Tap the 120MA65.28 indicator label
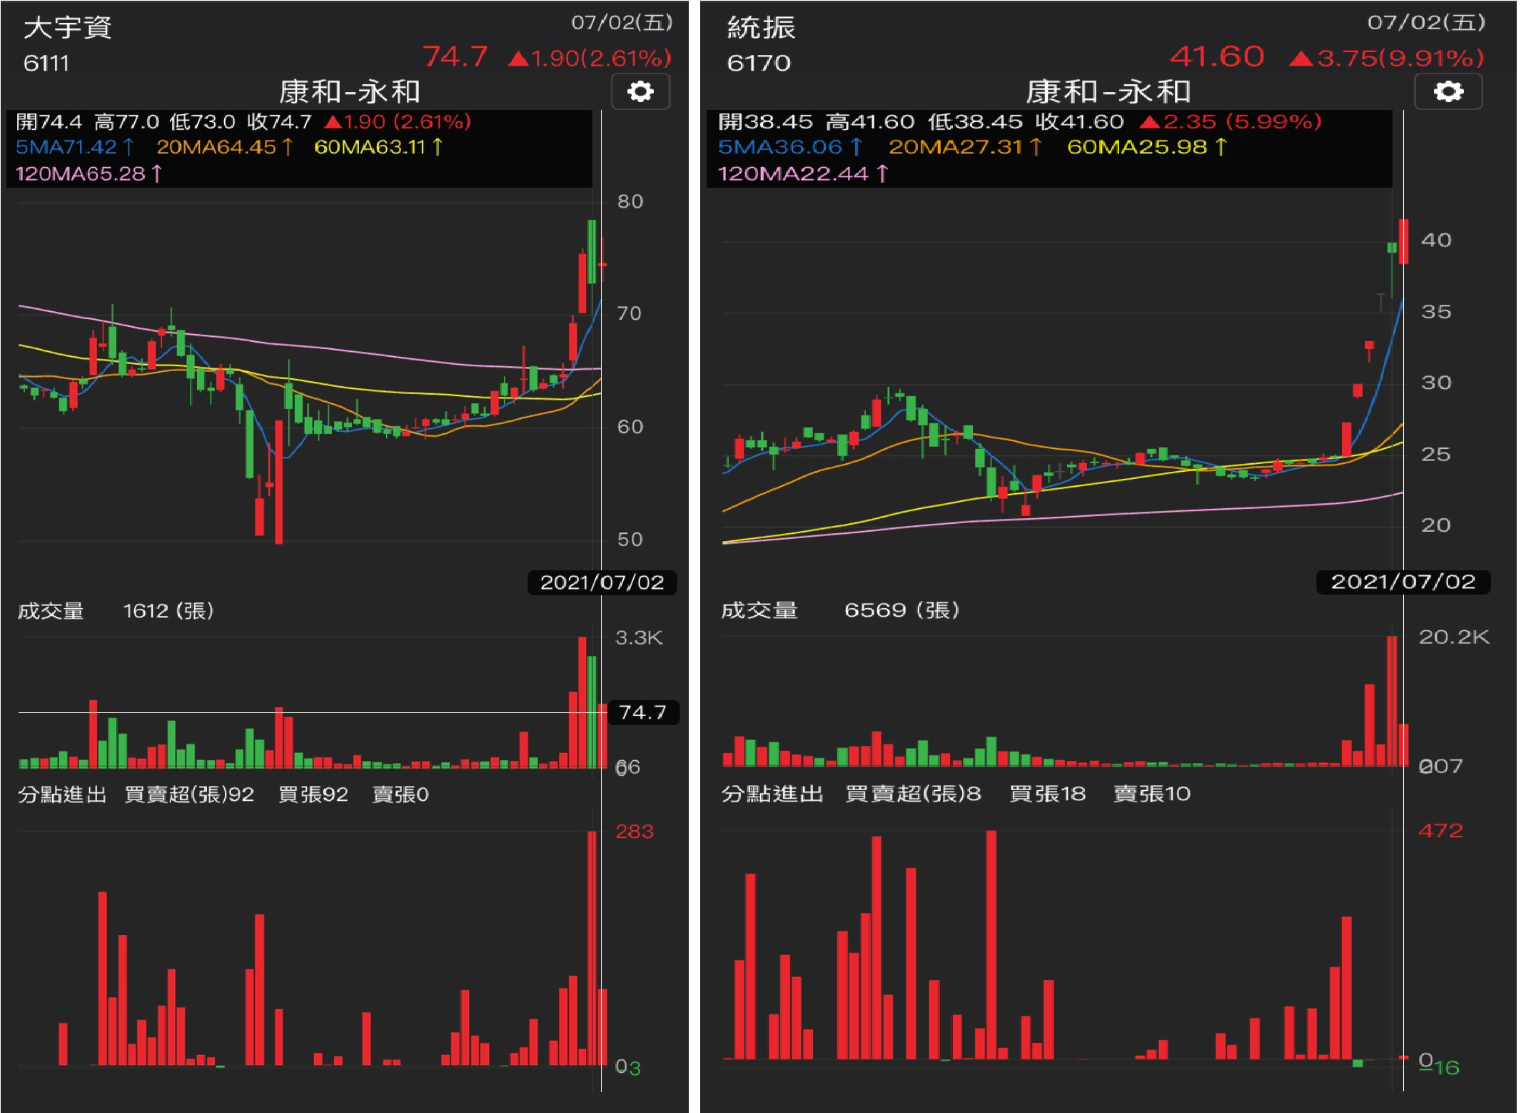1536x1113 pixels. click(88, 173)
